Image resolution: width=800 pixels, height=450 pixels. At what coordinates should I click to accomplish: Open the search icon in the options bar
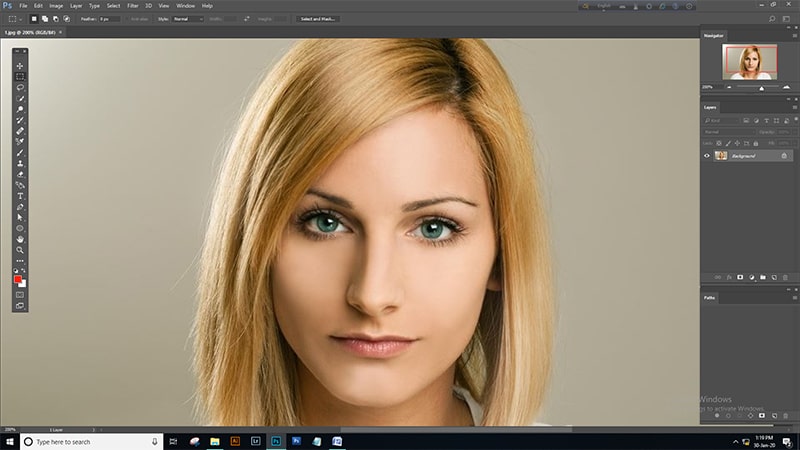[x=772, y=19]
